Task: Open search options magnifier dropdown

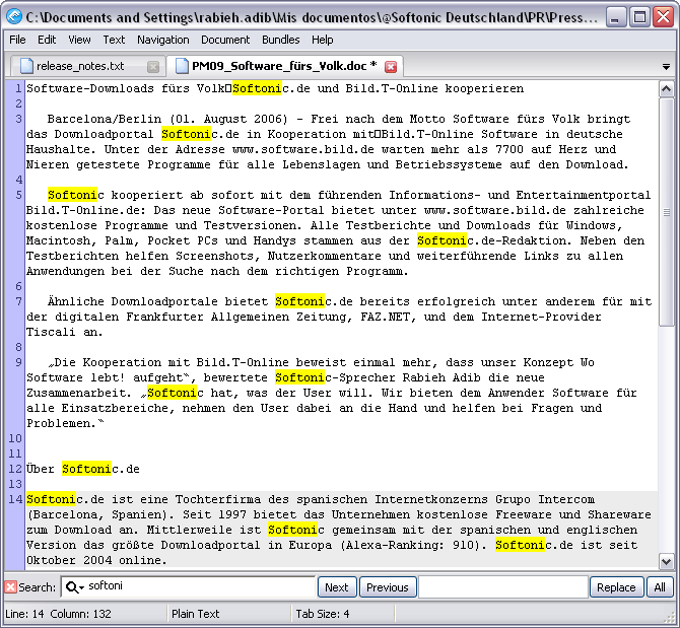Action: (x=74, y=587)
